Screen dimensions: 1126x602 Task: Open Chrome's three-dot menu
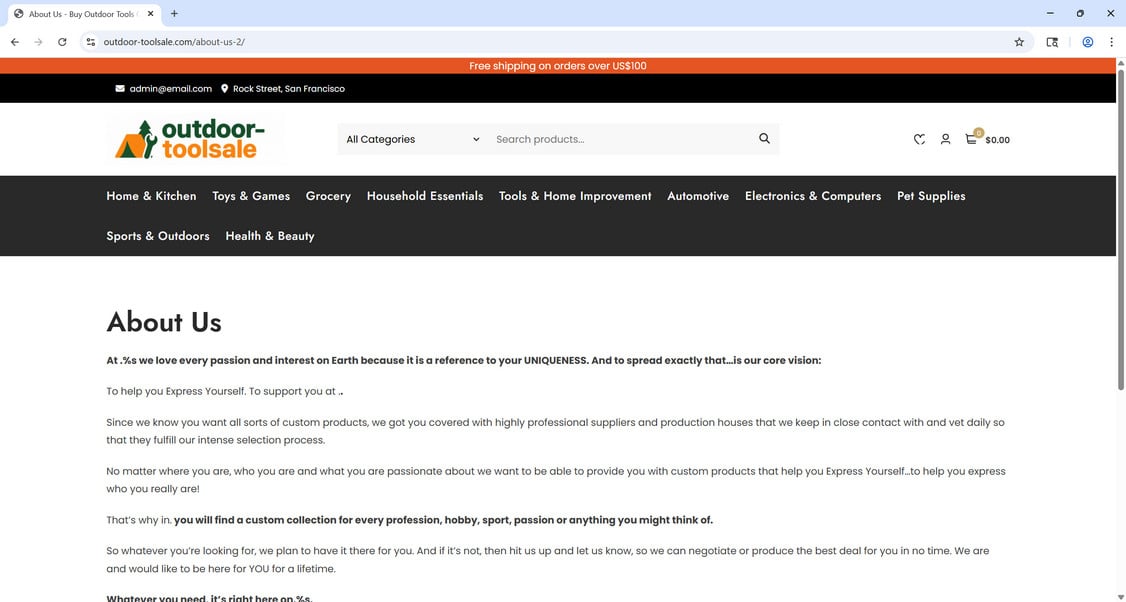[1111, 42]
